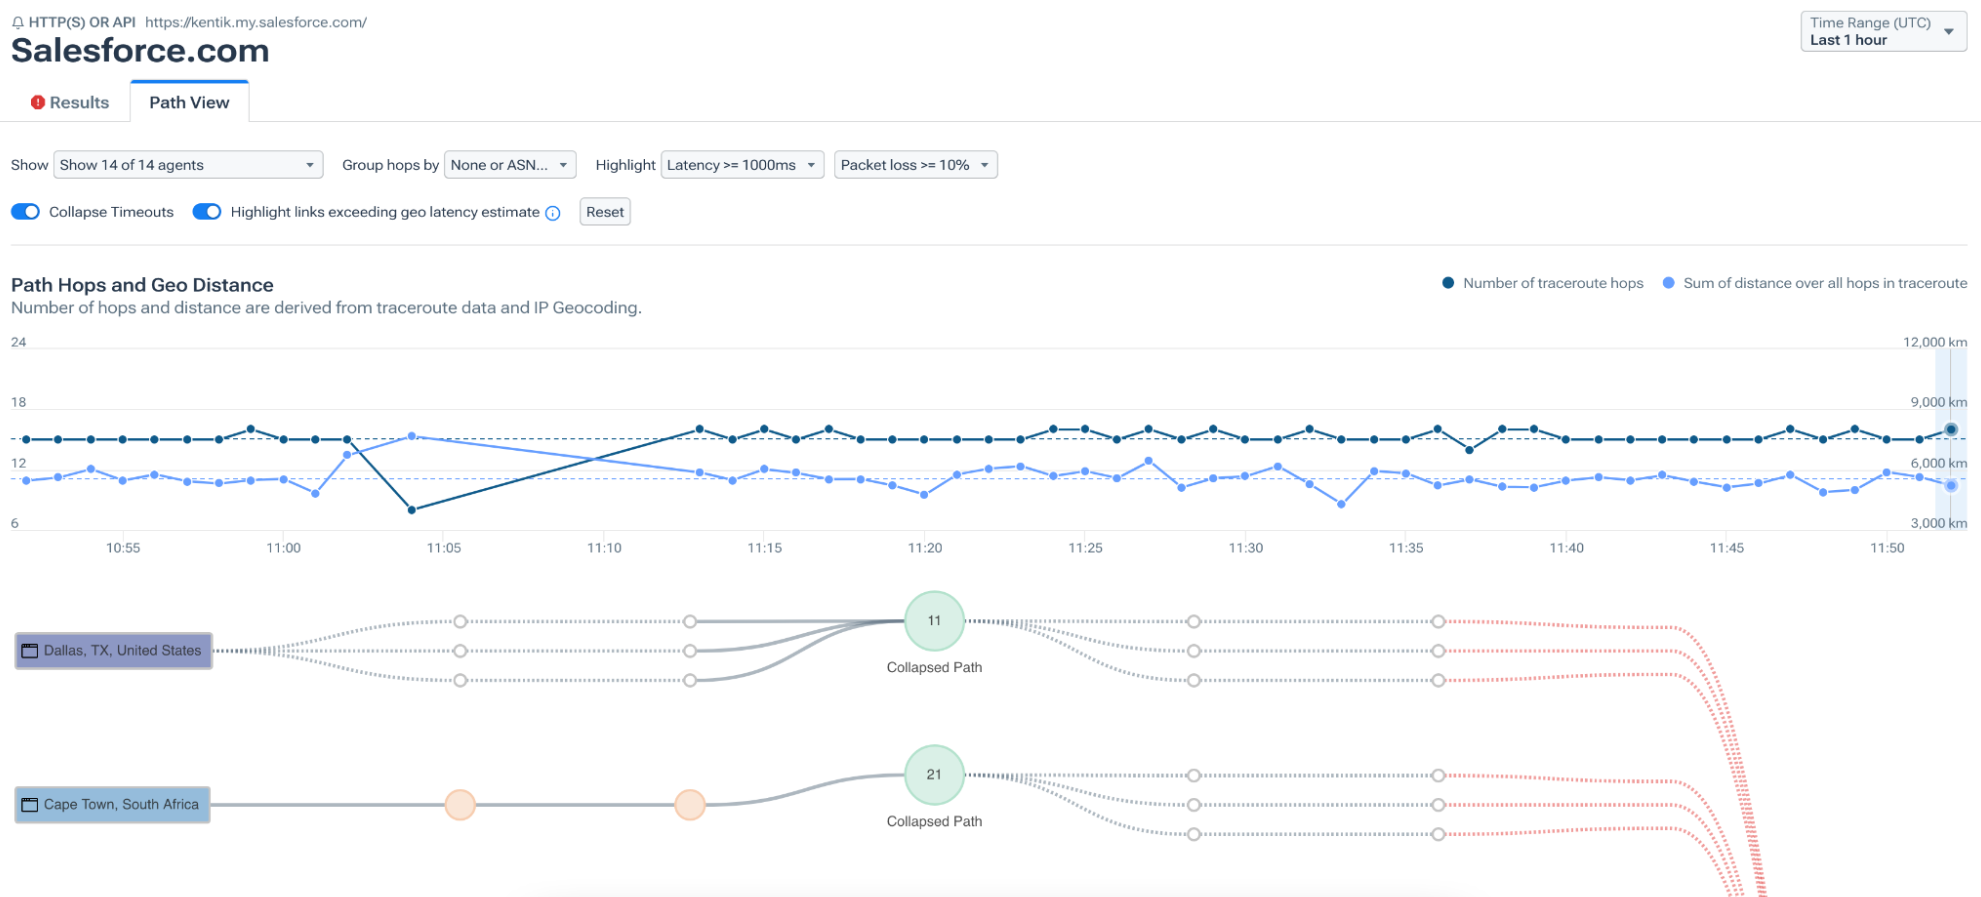Toggle Number of traceroute hops legend label
1981x897 pixels.
(1553, 283)
